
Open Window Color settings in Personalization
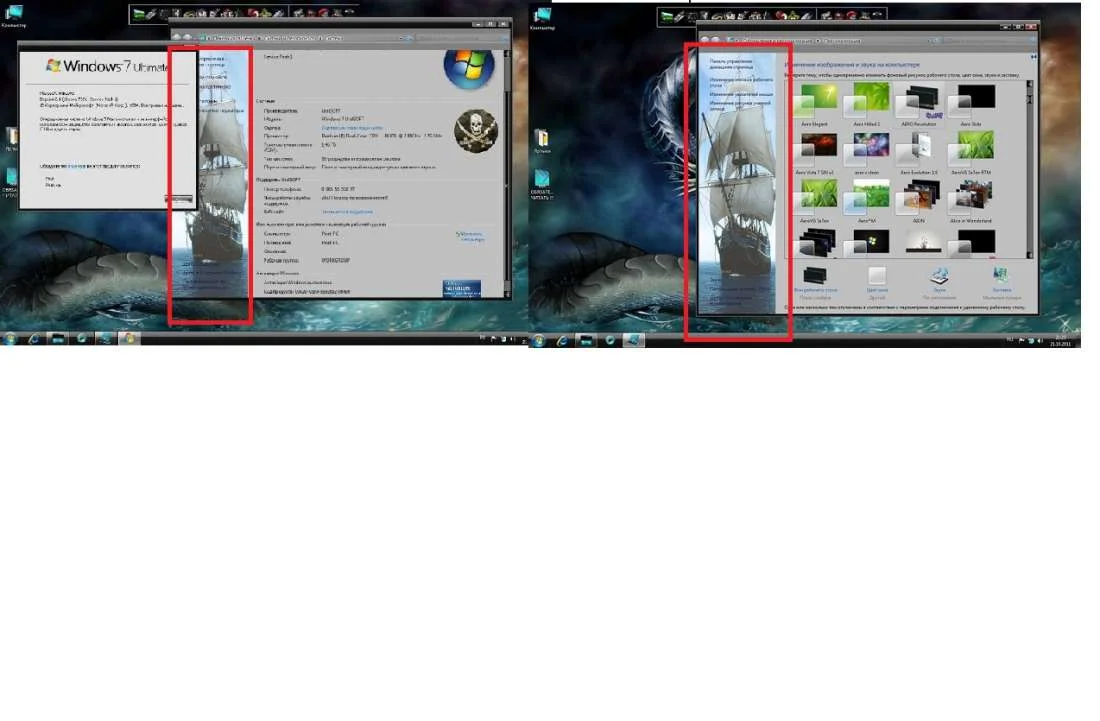pyautogui.click(x=877, y=281)
